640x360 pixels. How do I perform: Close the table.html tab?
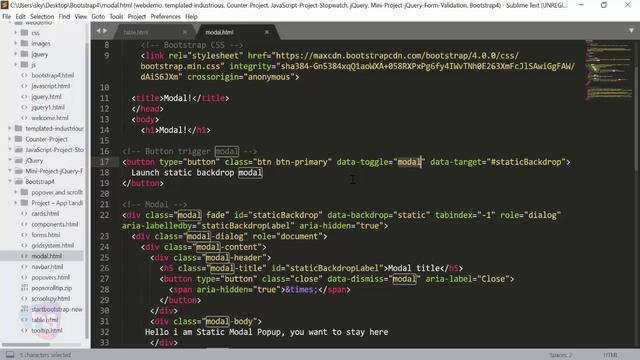pos(185,32)
